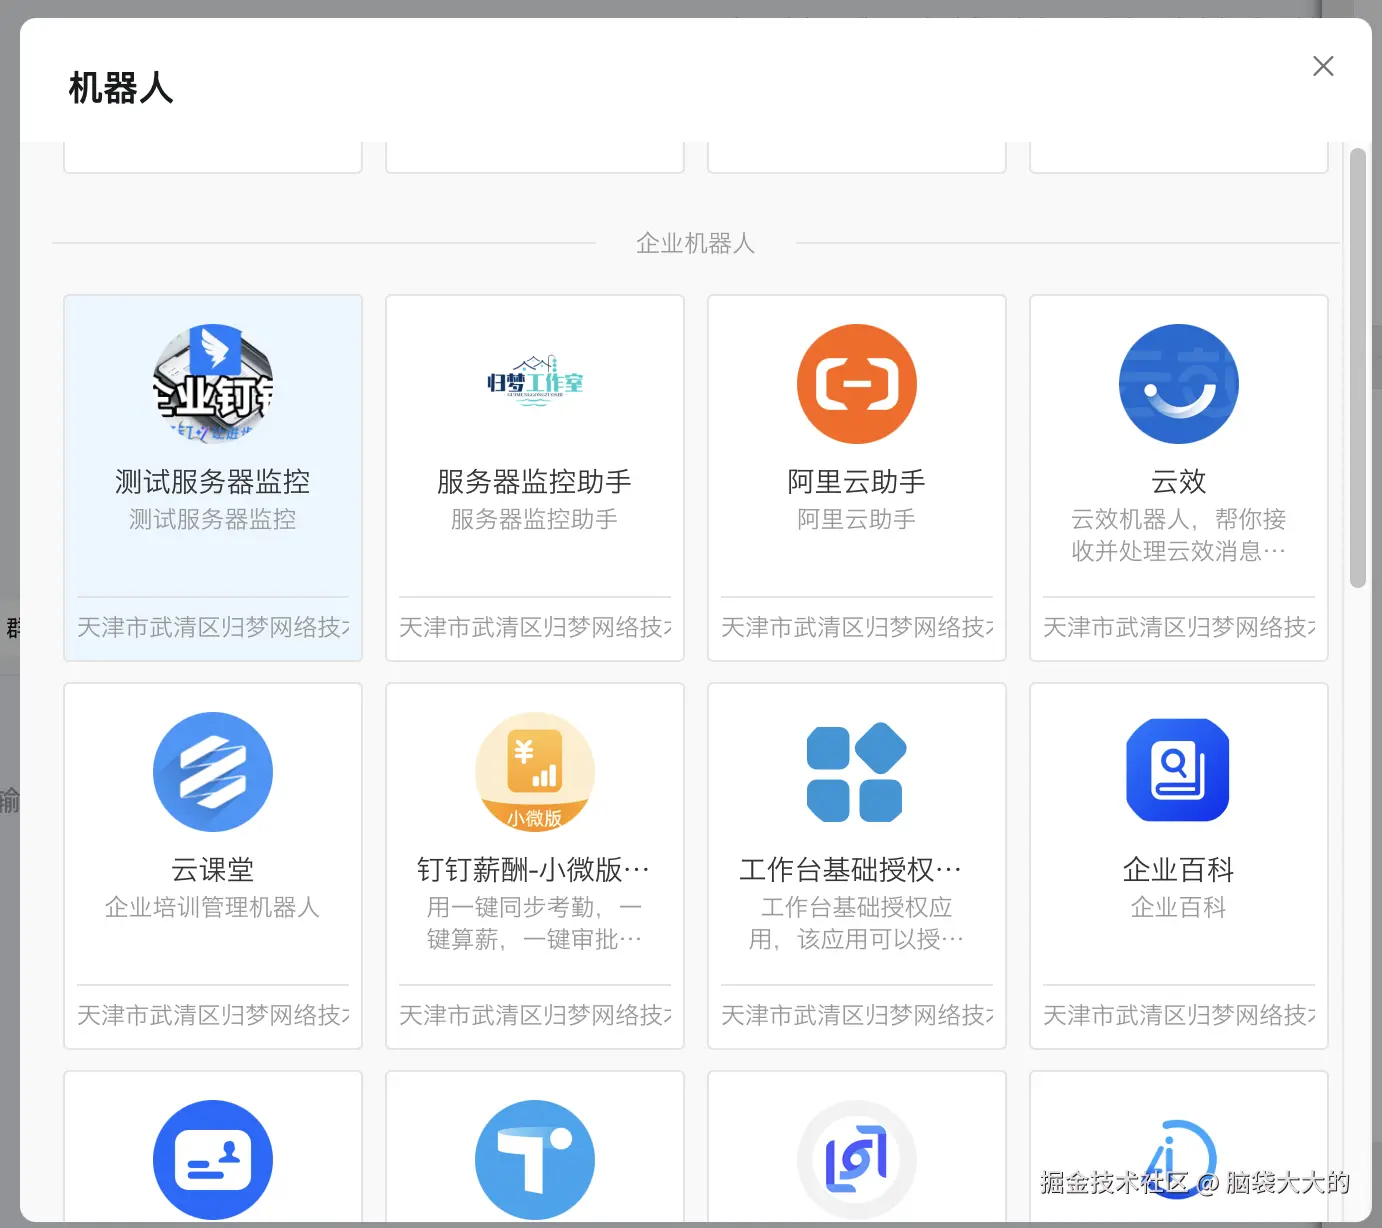Click the blue ID-card robot icon in bottom row
1382x1228 pixels.
213,1160
